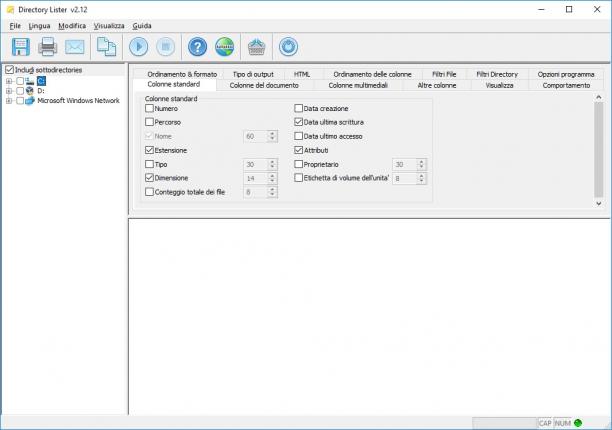This screenshot has height=430, width=612.
Task: Switch to Tipo di output tab
Action: pyautogui.click(x=253, y=74)
